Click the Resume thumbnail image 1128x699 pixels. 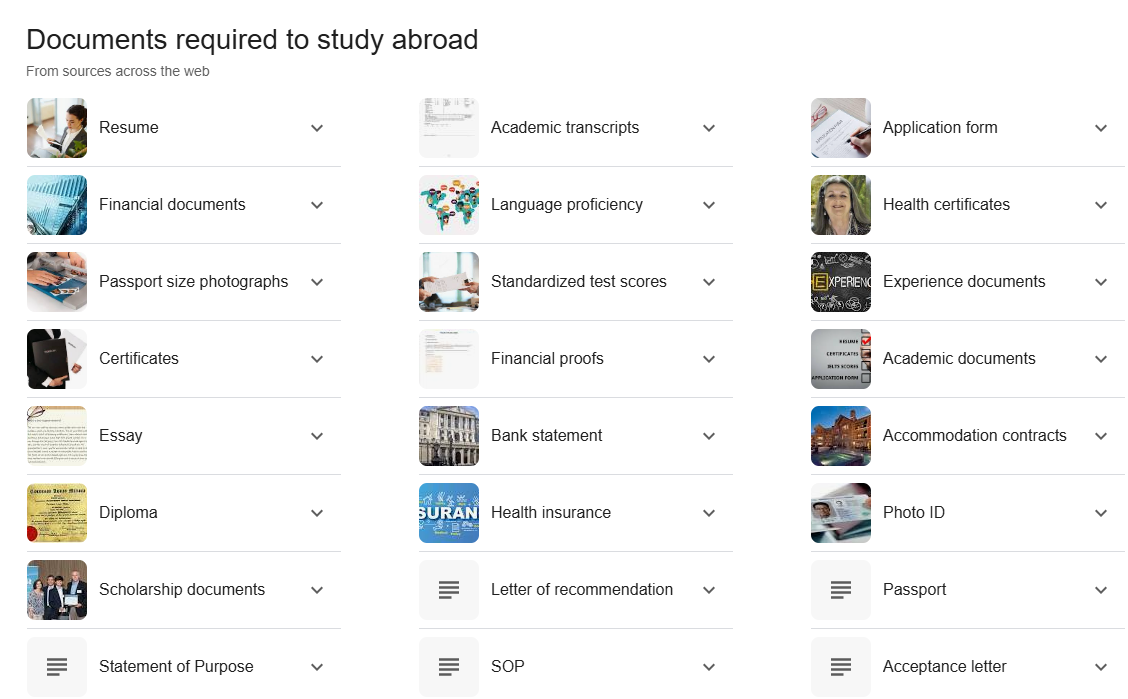pos(57,128)
